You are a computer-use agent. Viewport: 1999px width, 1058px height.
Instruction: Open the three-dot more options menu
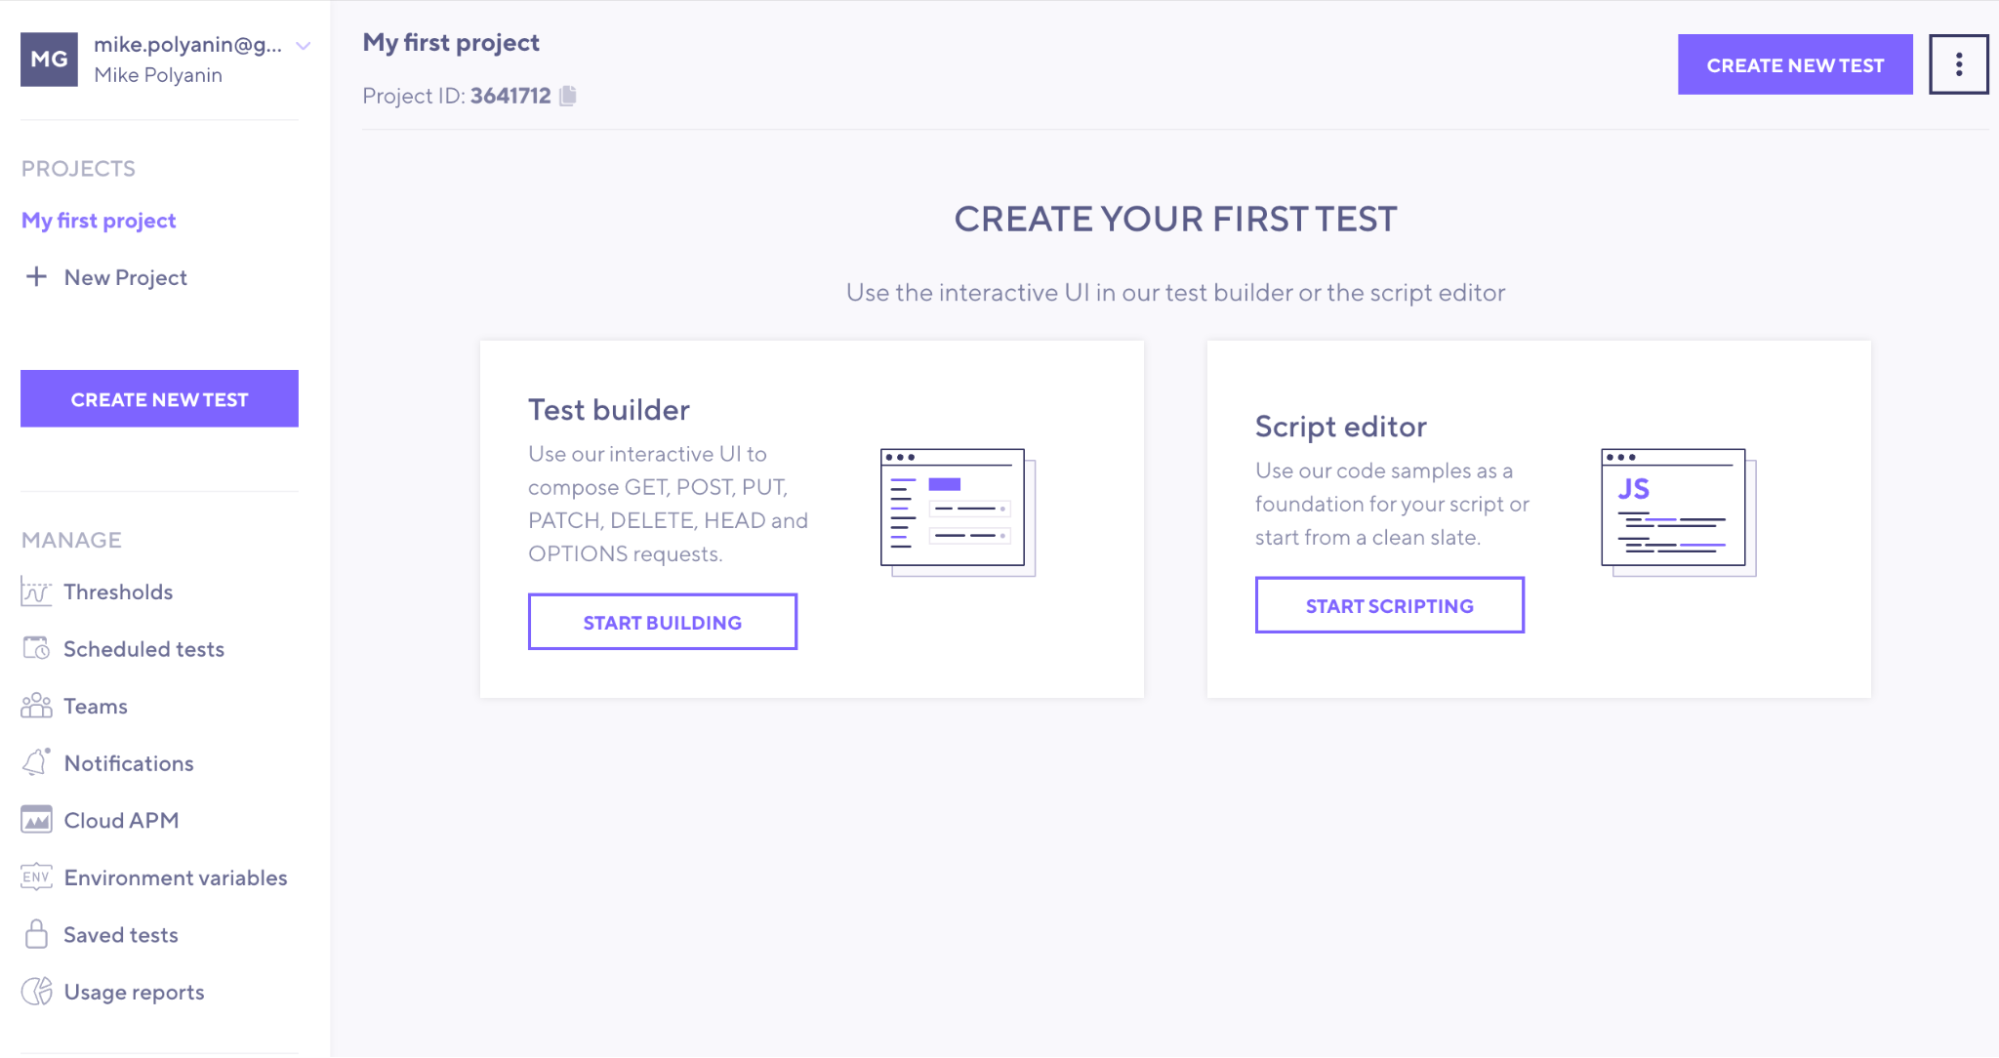click(1958, 65)
